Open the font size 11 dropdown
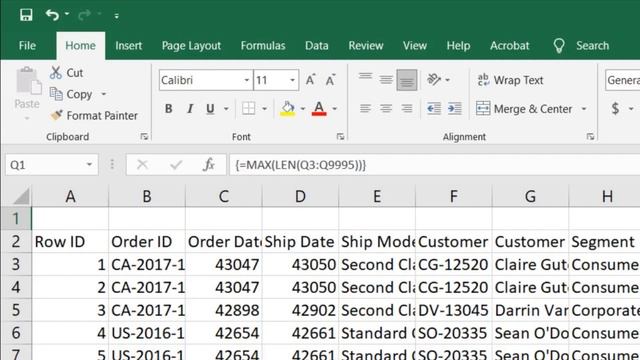640x360 pixels. point(292,80)
